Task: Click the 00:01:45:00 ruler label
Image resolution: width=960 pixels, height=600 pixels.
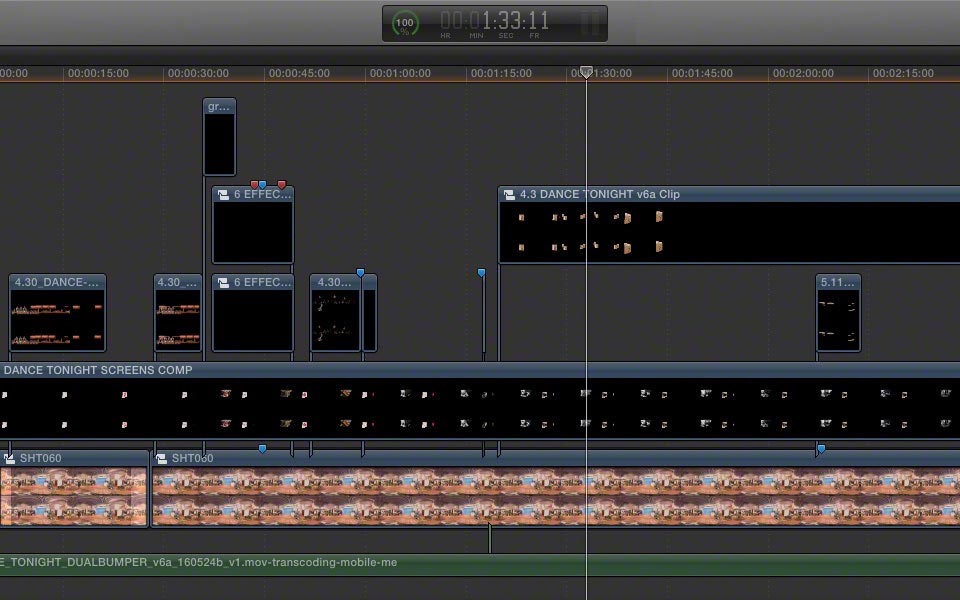Action: coord(702,73)
